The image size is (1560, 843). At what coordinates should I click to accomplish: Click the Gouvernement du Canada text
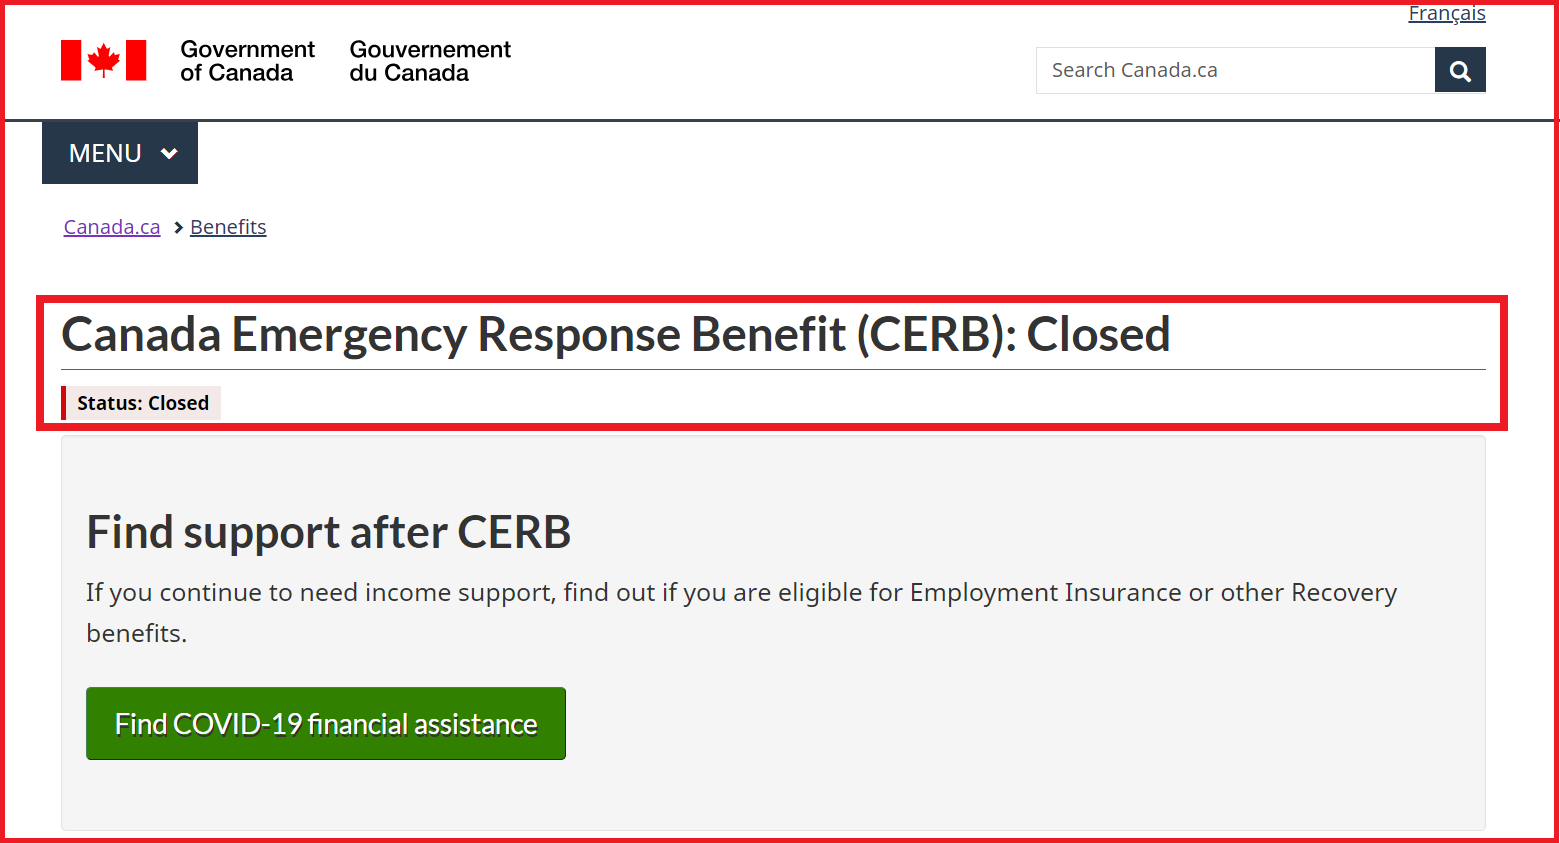coord(430,60)
